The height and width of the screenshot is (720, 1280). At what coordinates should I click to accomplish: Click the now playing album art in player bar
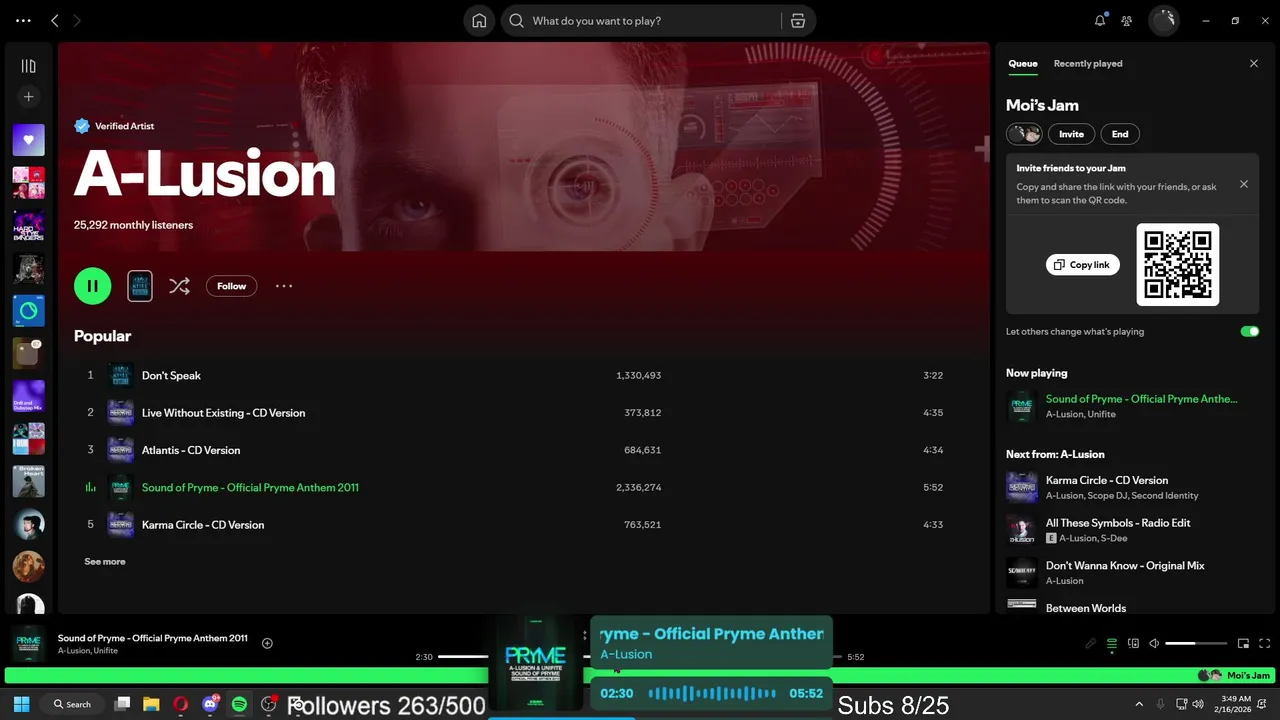click(28, 643)
